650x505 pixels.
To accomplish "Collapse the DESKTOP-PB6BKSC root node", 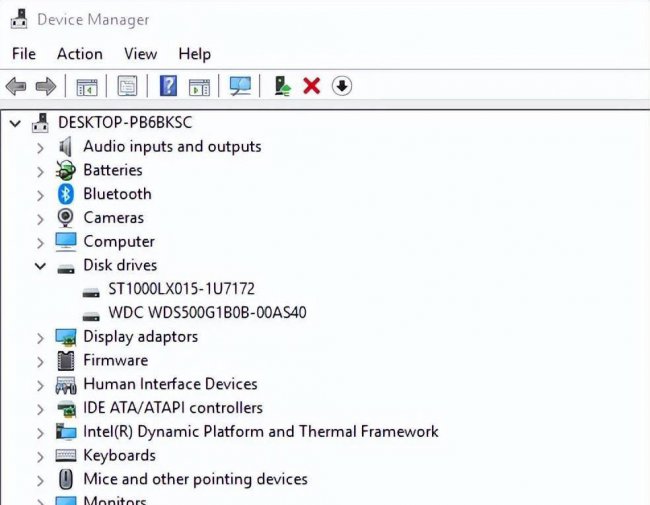I will 15,123.
